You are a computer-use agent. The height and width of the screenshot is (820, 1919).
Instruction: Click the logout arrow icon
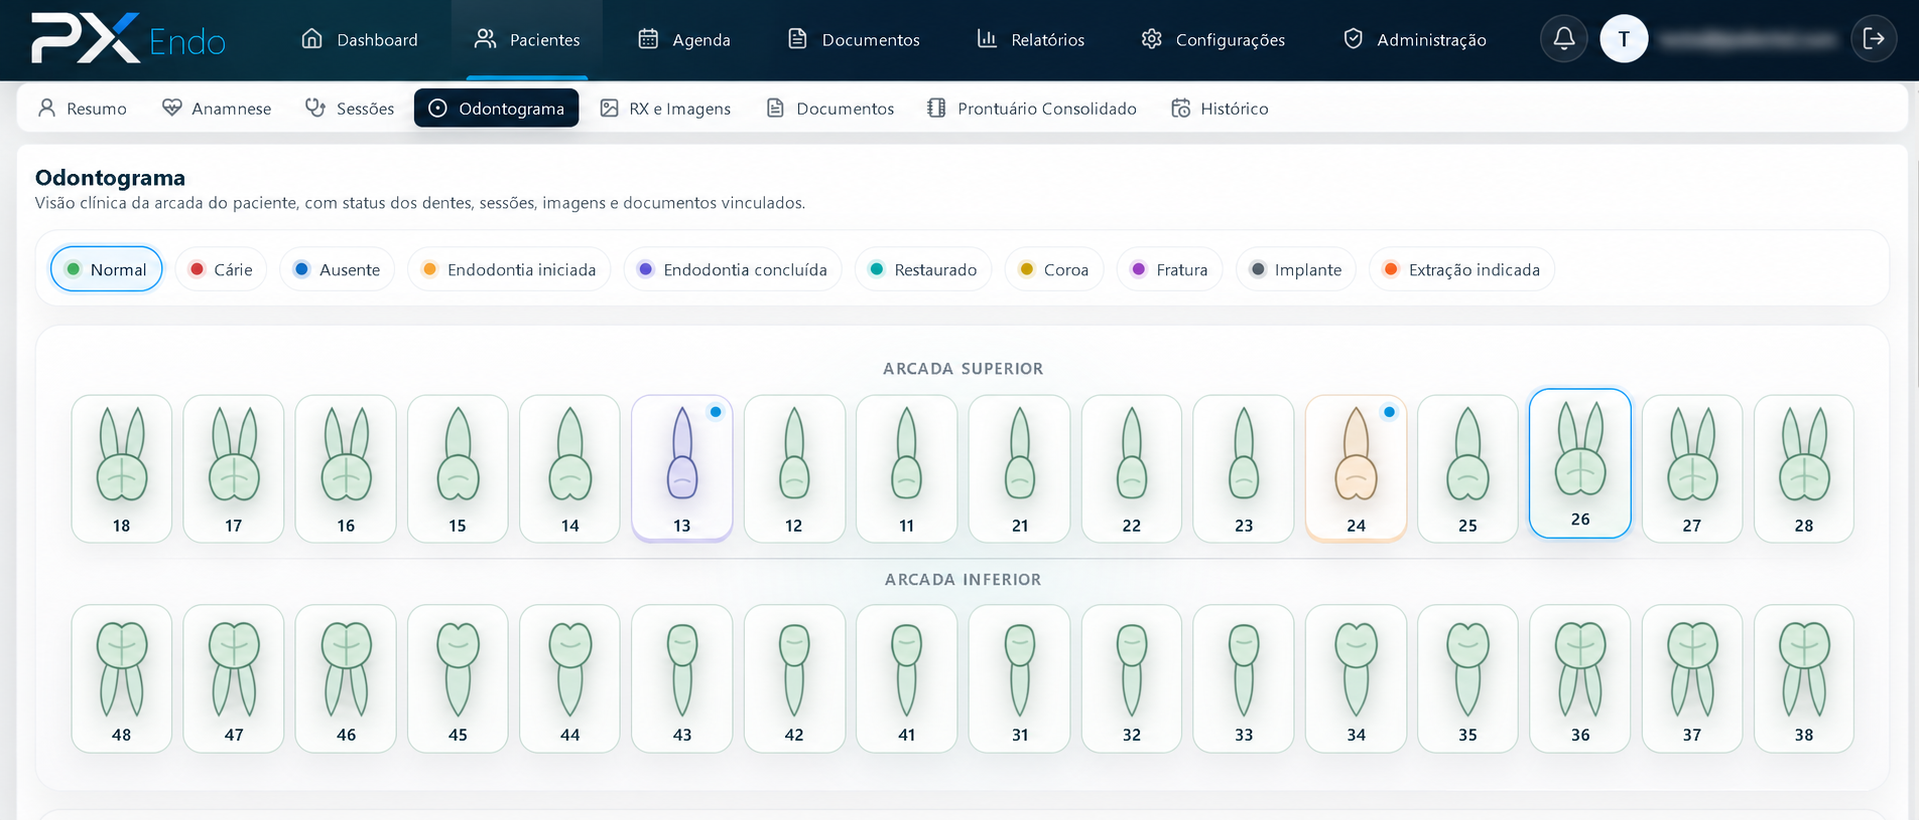1873,39
